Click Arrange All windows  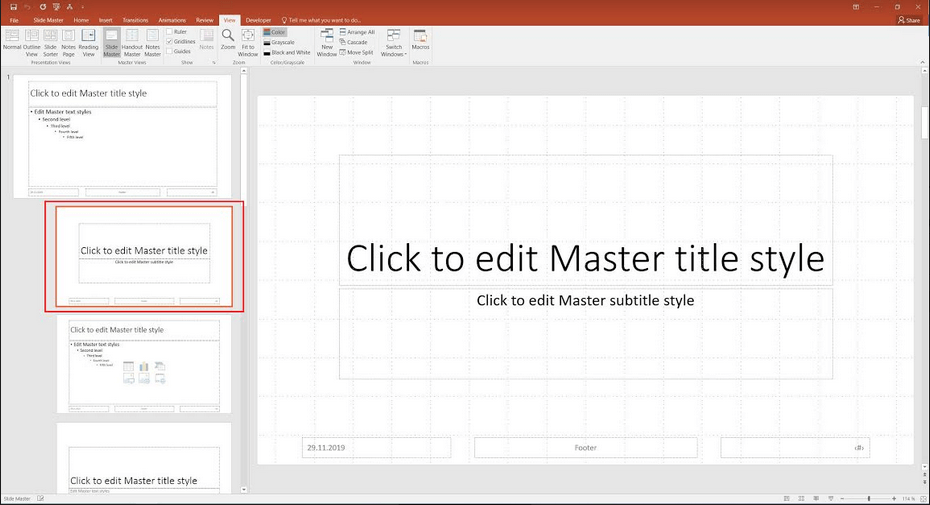click(x=357, y=32)
